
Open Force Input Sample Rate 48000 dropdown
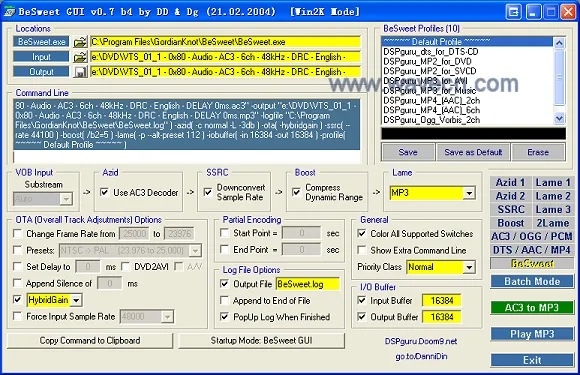click(x=167, y=317)
